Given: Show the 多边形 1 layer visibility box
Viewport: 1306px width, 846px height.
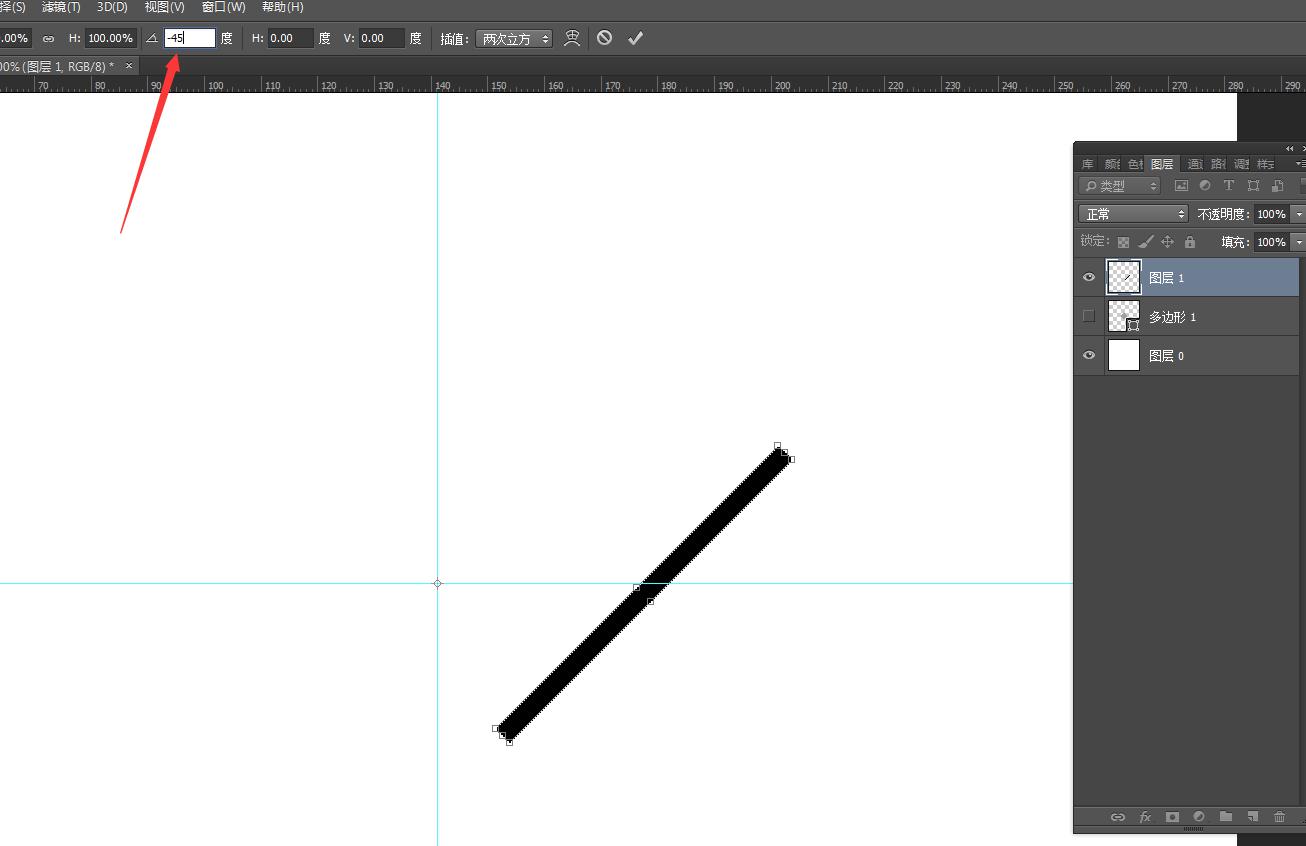Looking at the screenshot, I should click(1089, 317).
